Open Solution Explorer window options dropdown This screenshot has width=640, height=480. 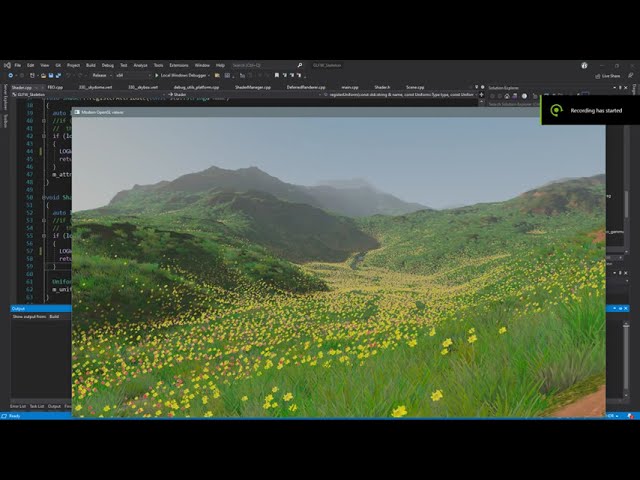point(615,88)
